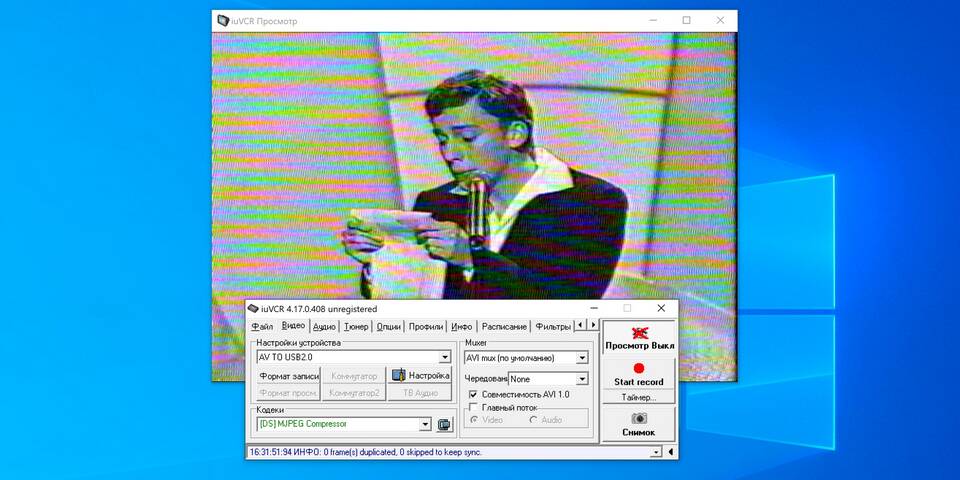Toggle preview with the Просмотр Выкл button
The image size is (960, 480).
point(639,339)
